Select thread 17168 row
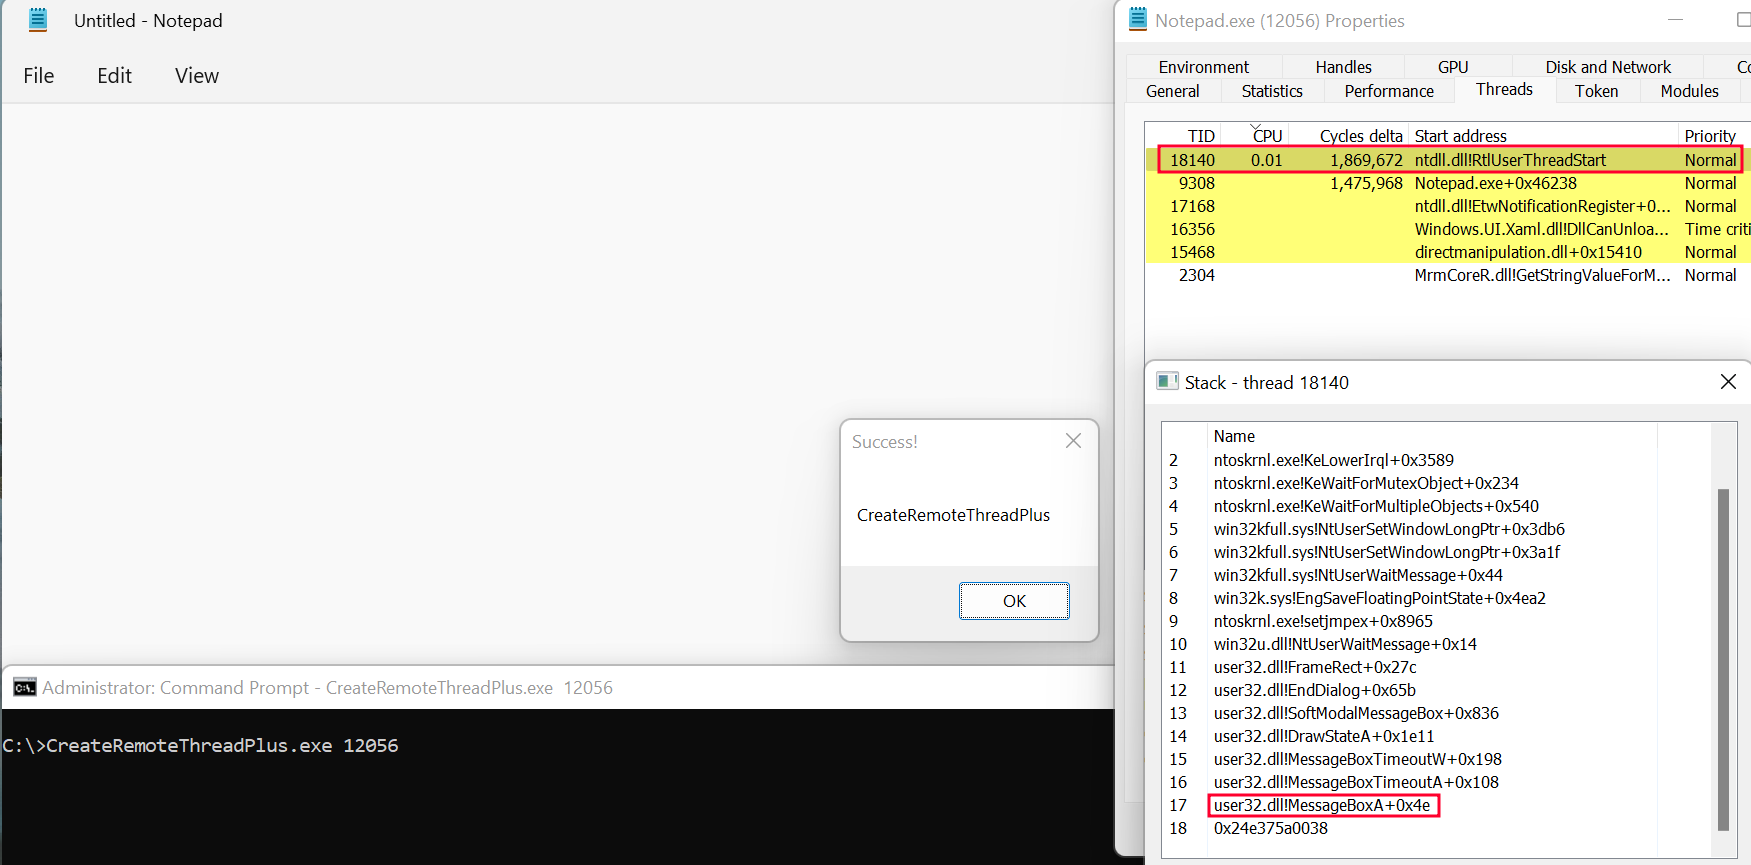1751x865 pixels. point(1448,206)
